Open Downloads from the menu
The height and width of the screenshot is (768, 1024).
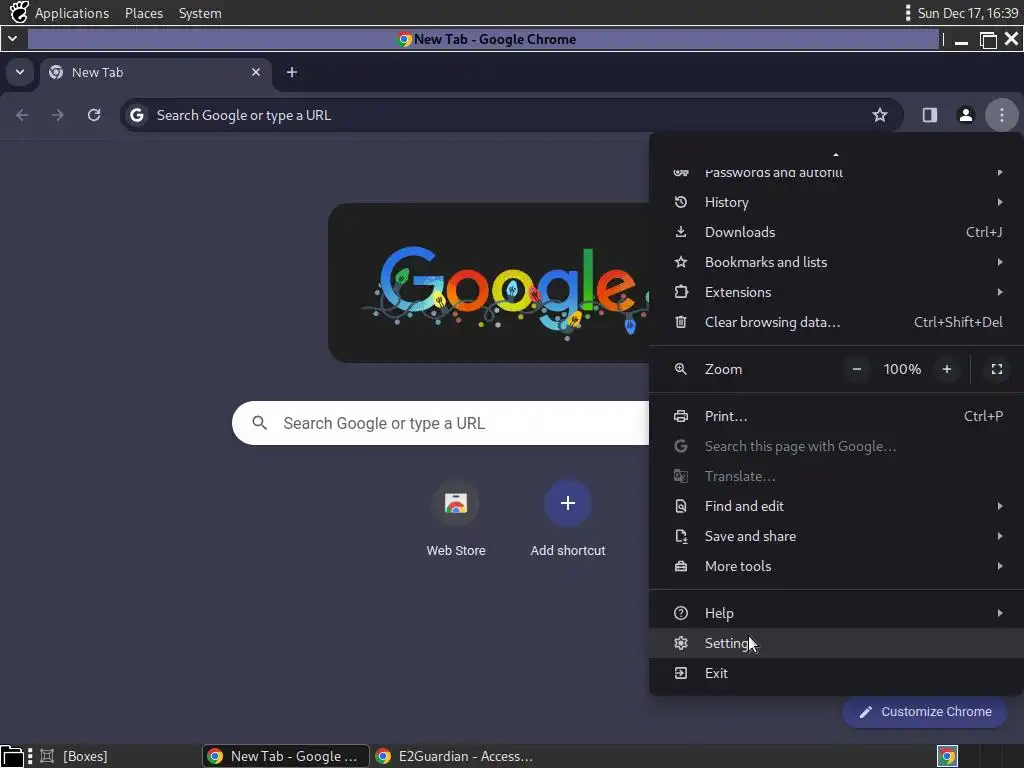(836, 232)
